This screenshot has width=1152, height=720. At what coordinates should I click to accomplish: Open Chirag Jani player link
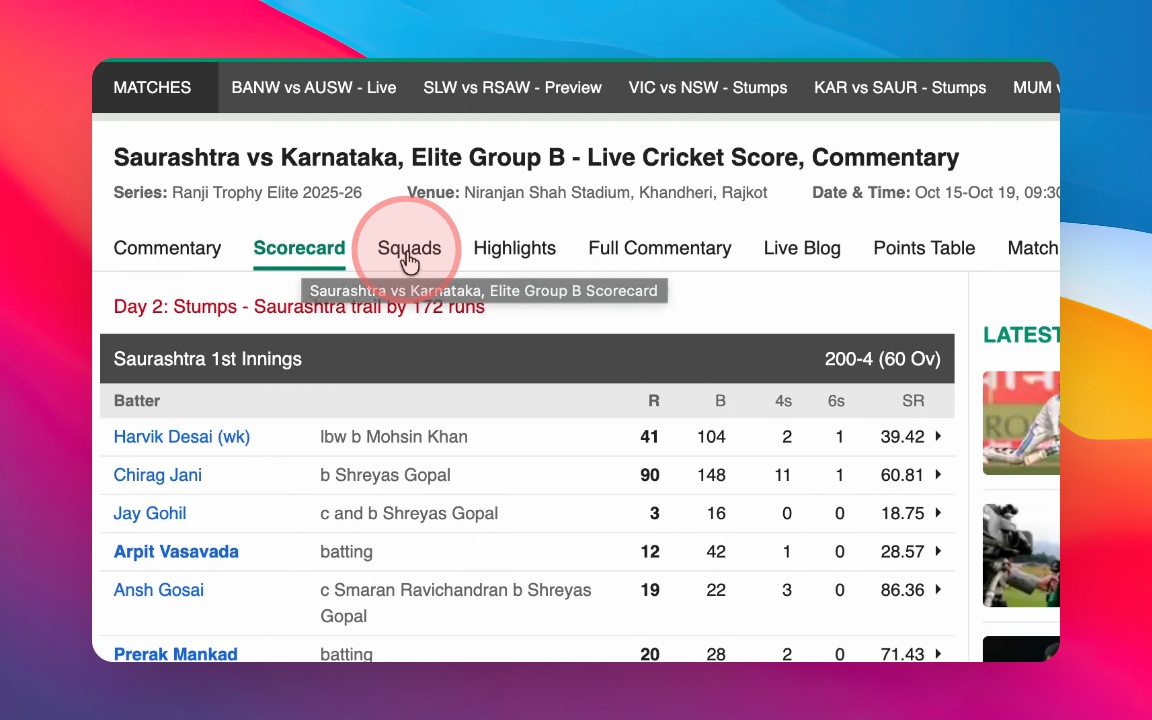tap(157, 475)
